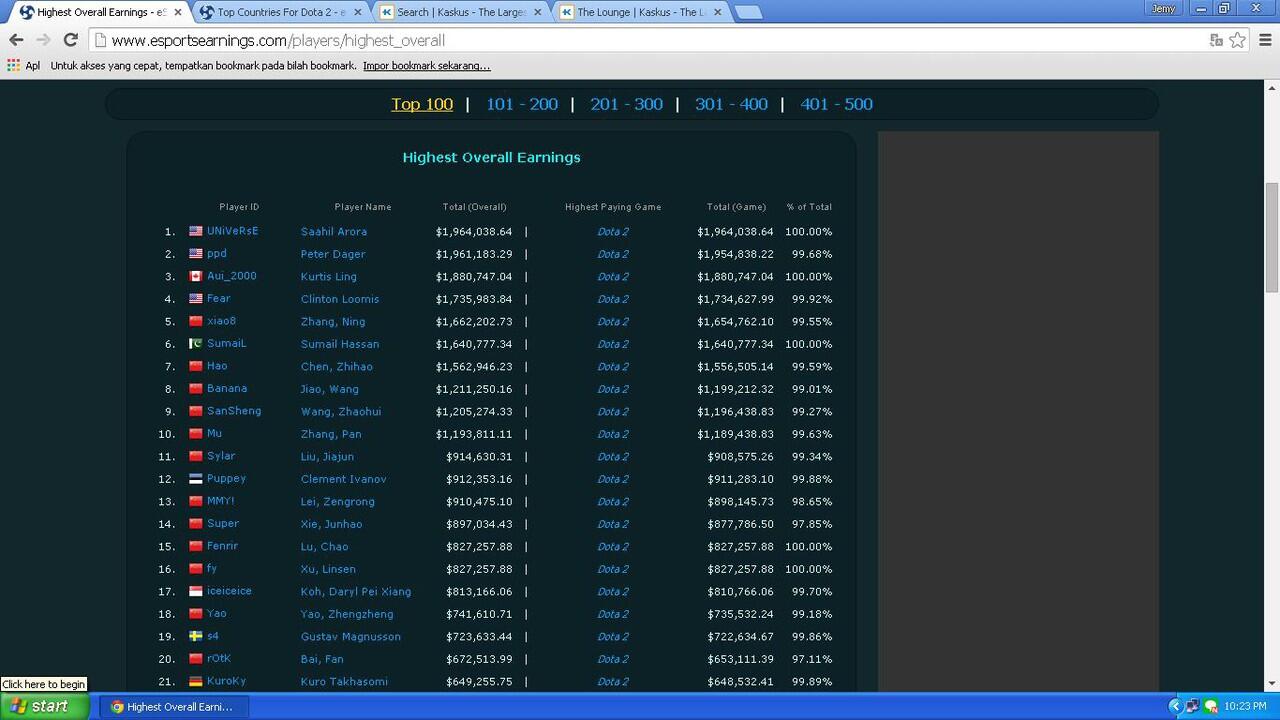The image size is (1280, 720).
Task: Reload the esportsearnings page
Action: (x=70, y=40)
